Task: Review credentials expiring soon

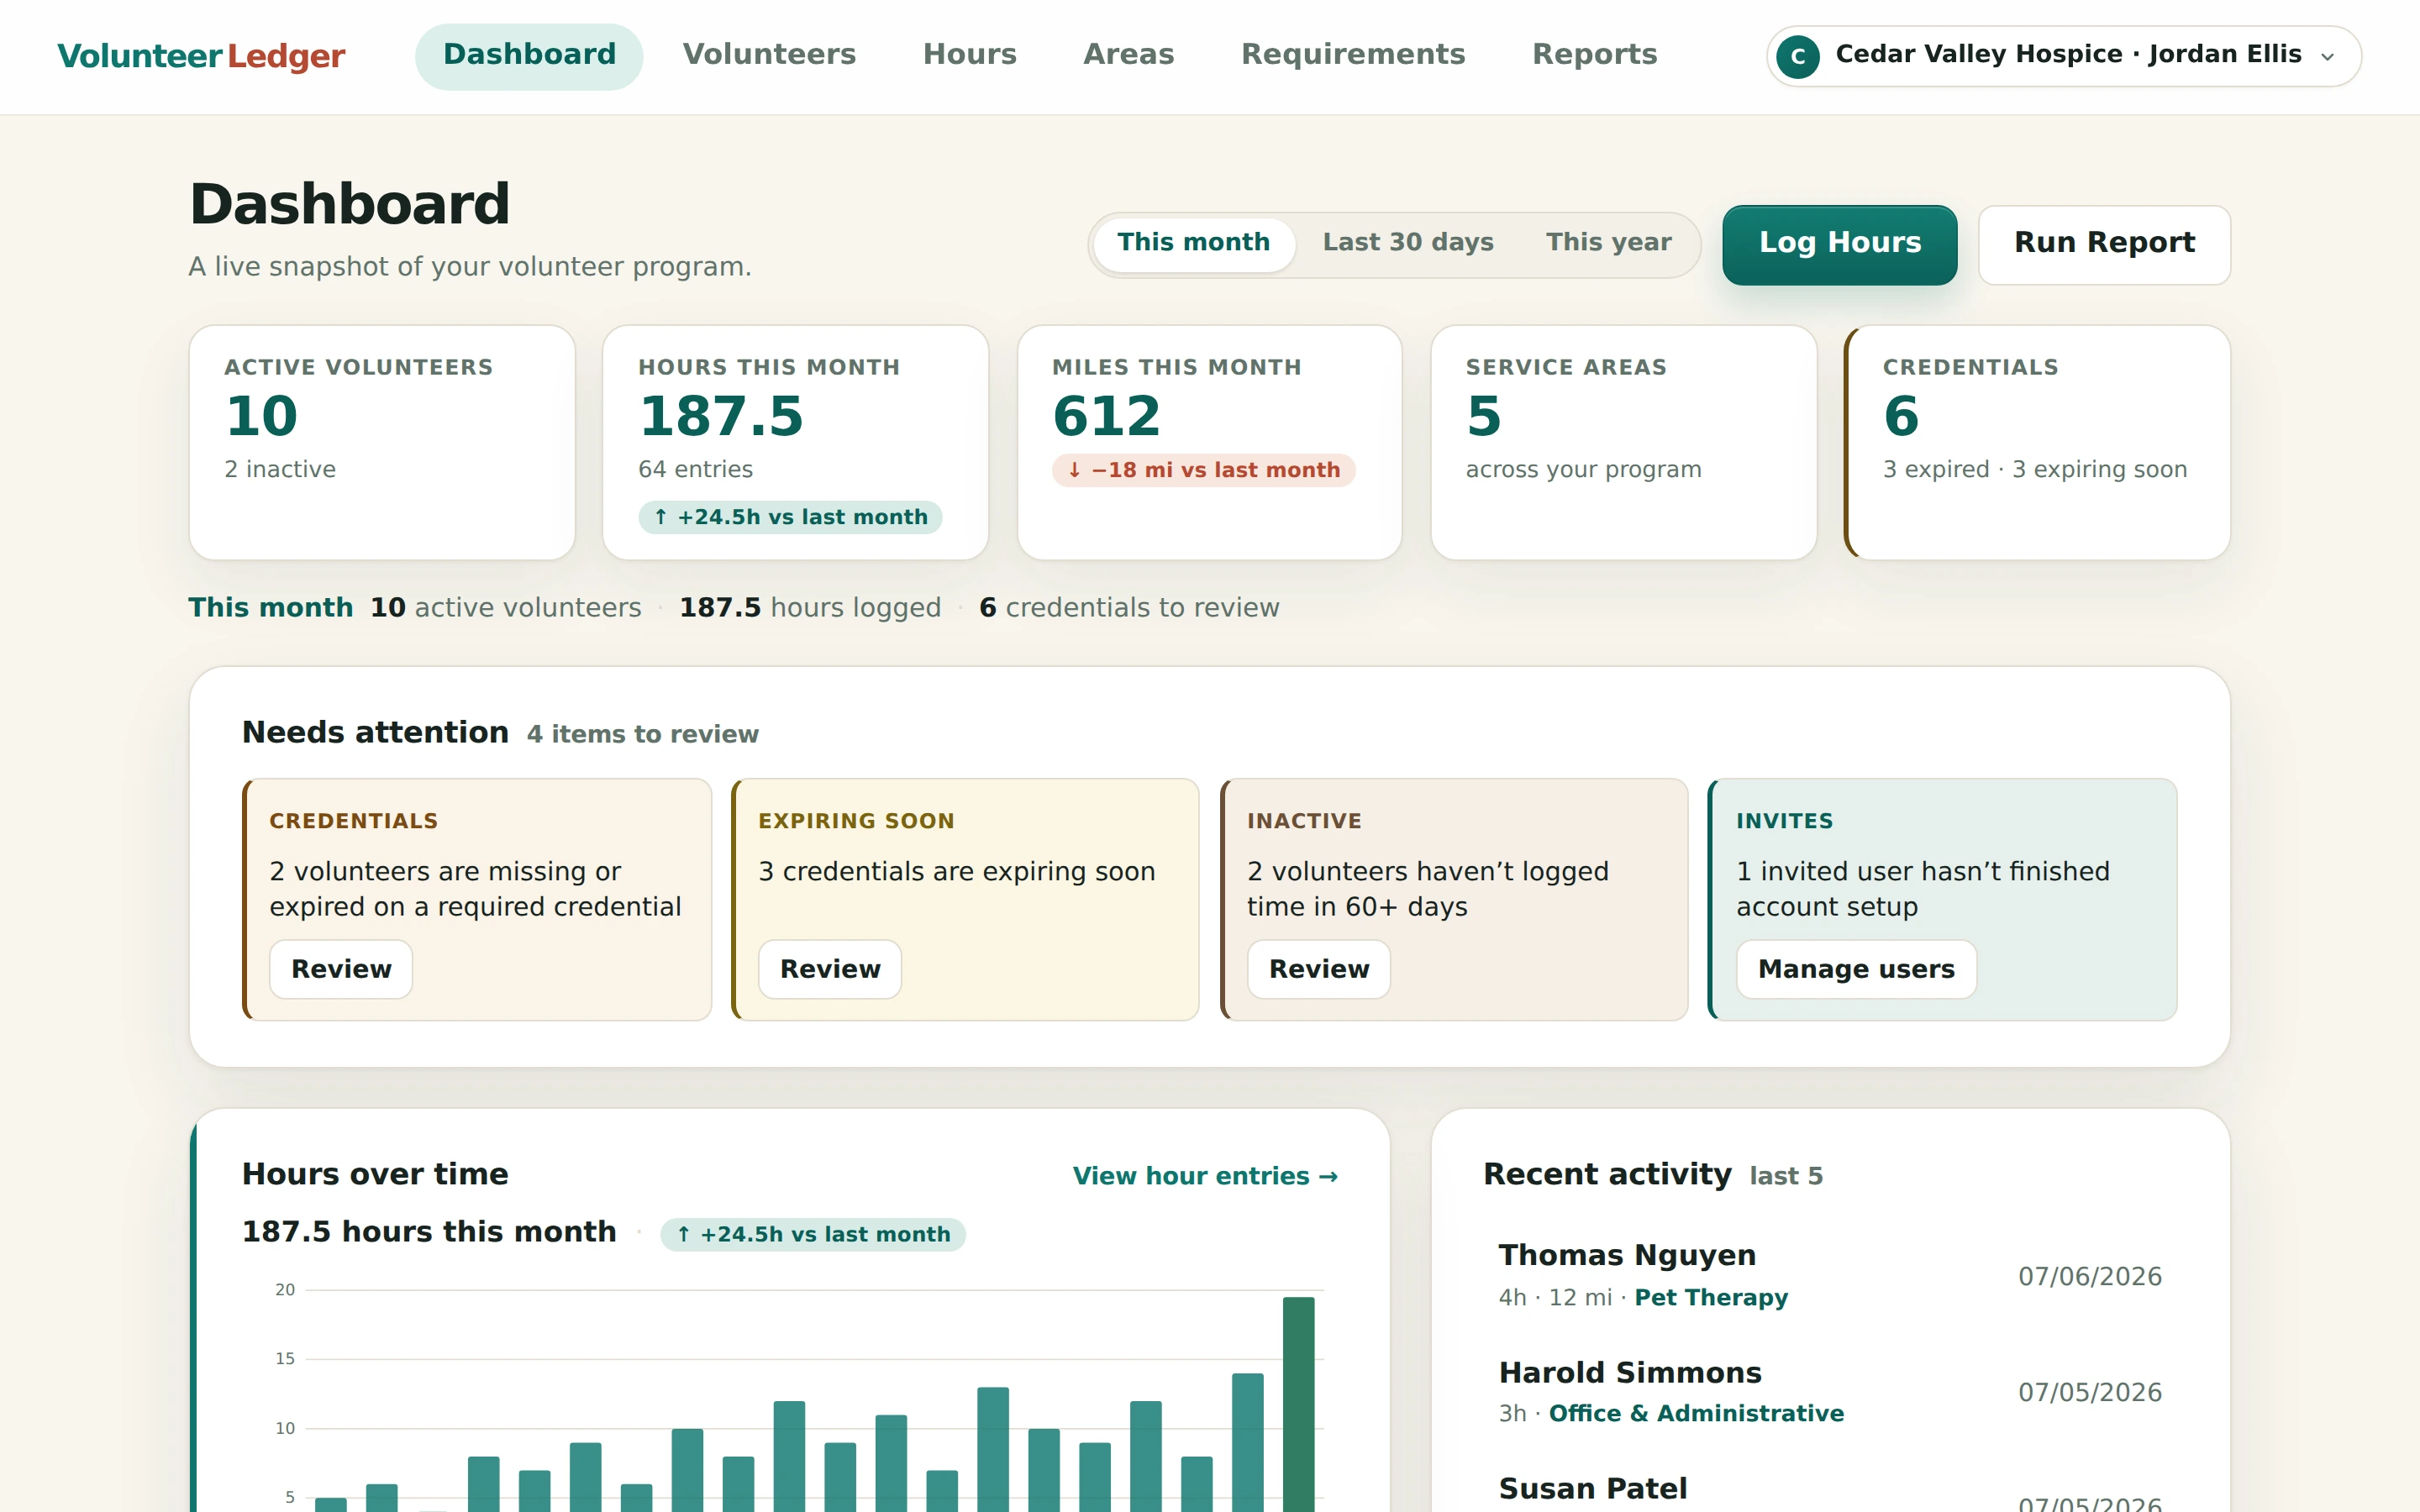Action: (830, 969)
